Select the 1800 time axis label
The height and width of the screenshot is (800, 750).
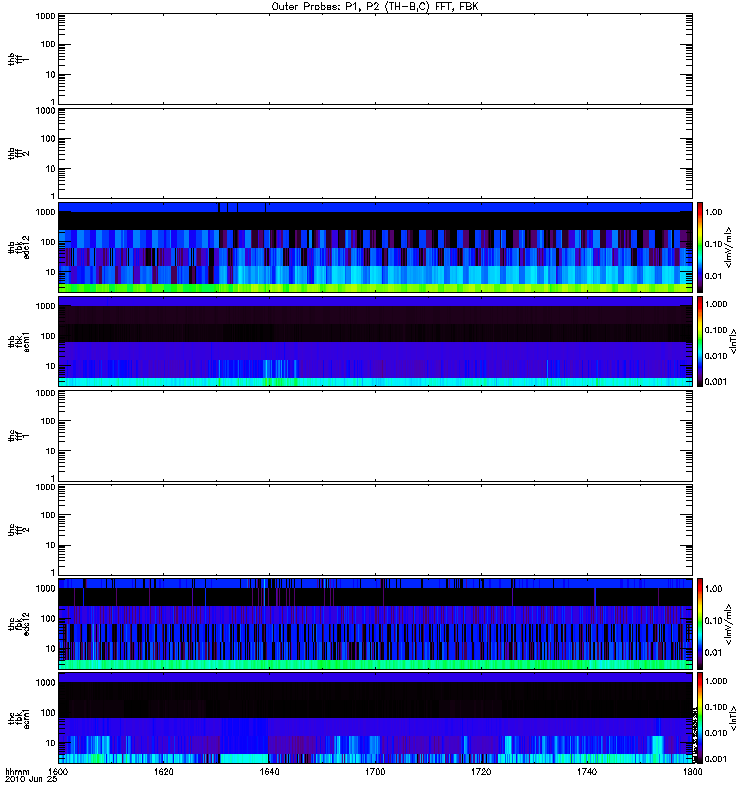692,772
